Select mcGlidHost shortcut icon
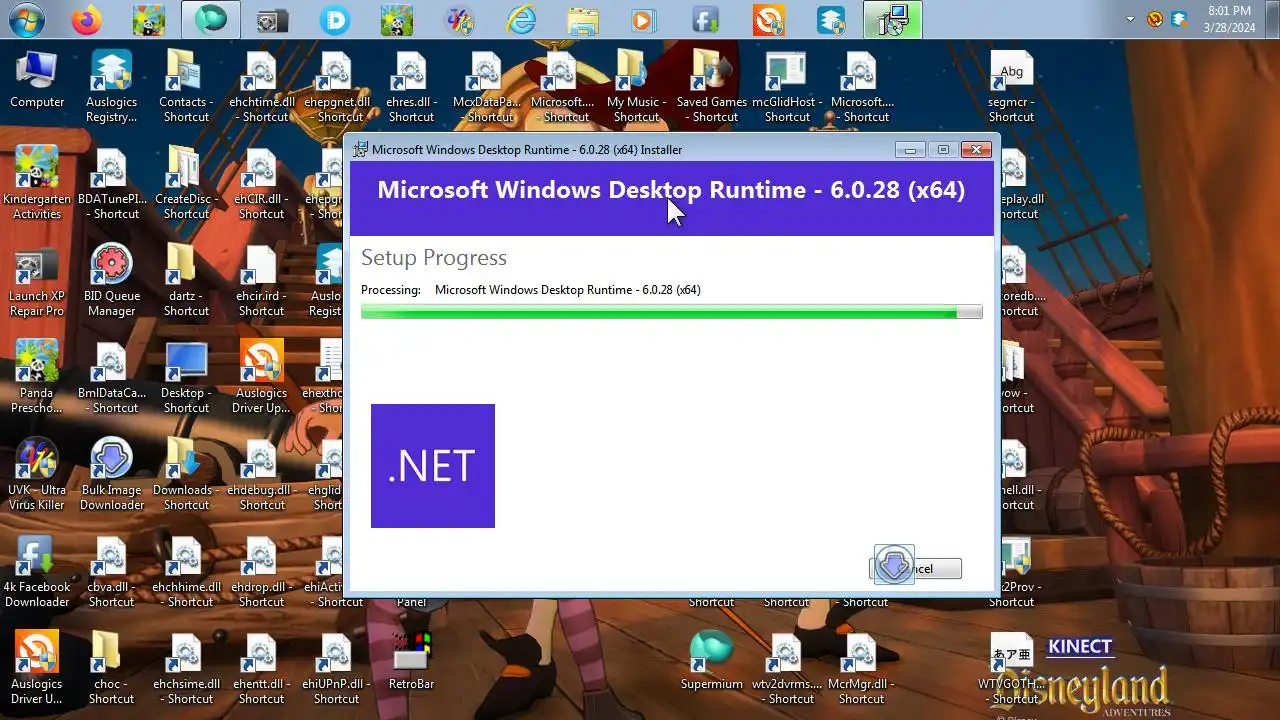 (x=787, y=85)
